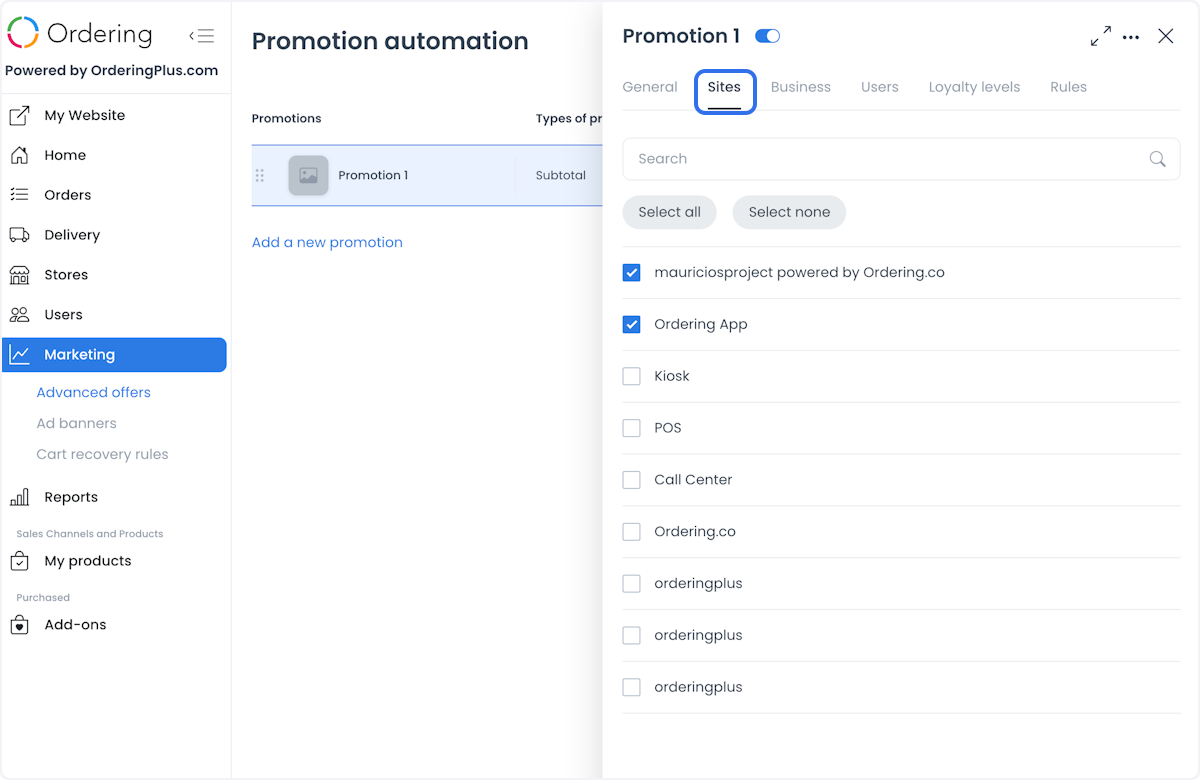The height and width of the screenshot is (780, 1200).
Task: Open the Users tab in panel
Action: (880, 87)
